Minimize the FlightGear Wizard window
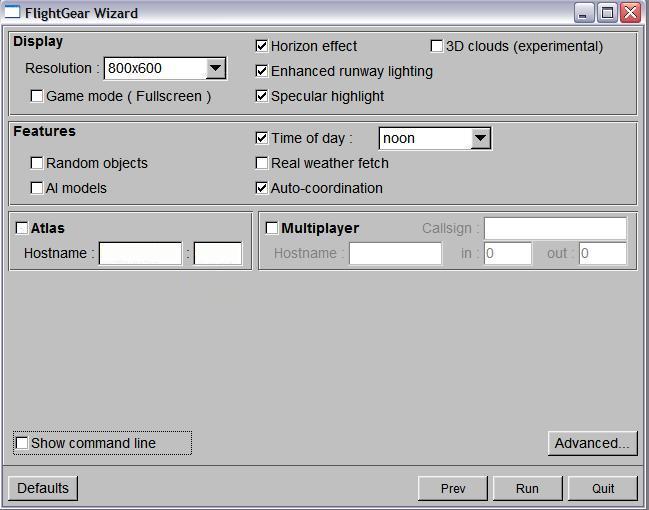This screenshot has height=510, width=649. [x=584, y=12]
